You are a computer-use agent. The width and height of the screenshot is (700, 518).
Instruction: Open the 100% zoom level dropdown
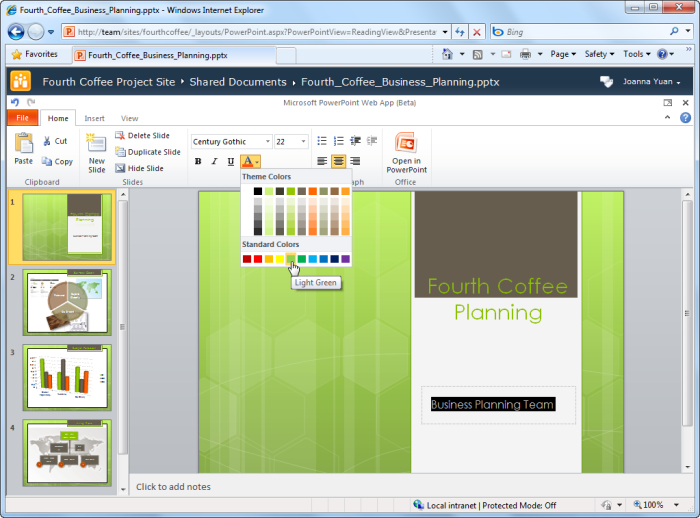pos(676,505)
